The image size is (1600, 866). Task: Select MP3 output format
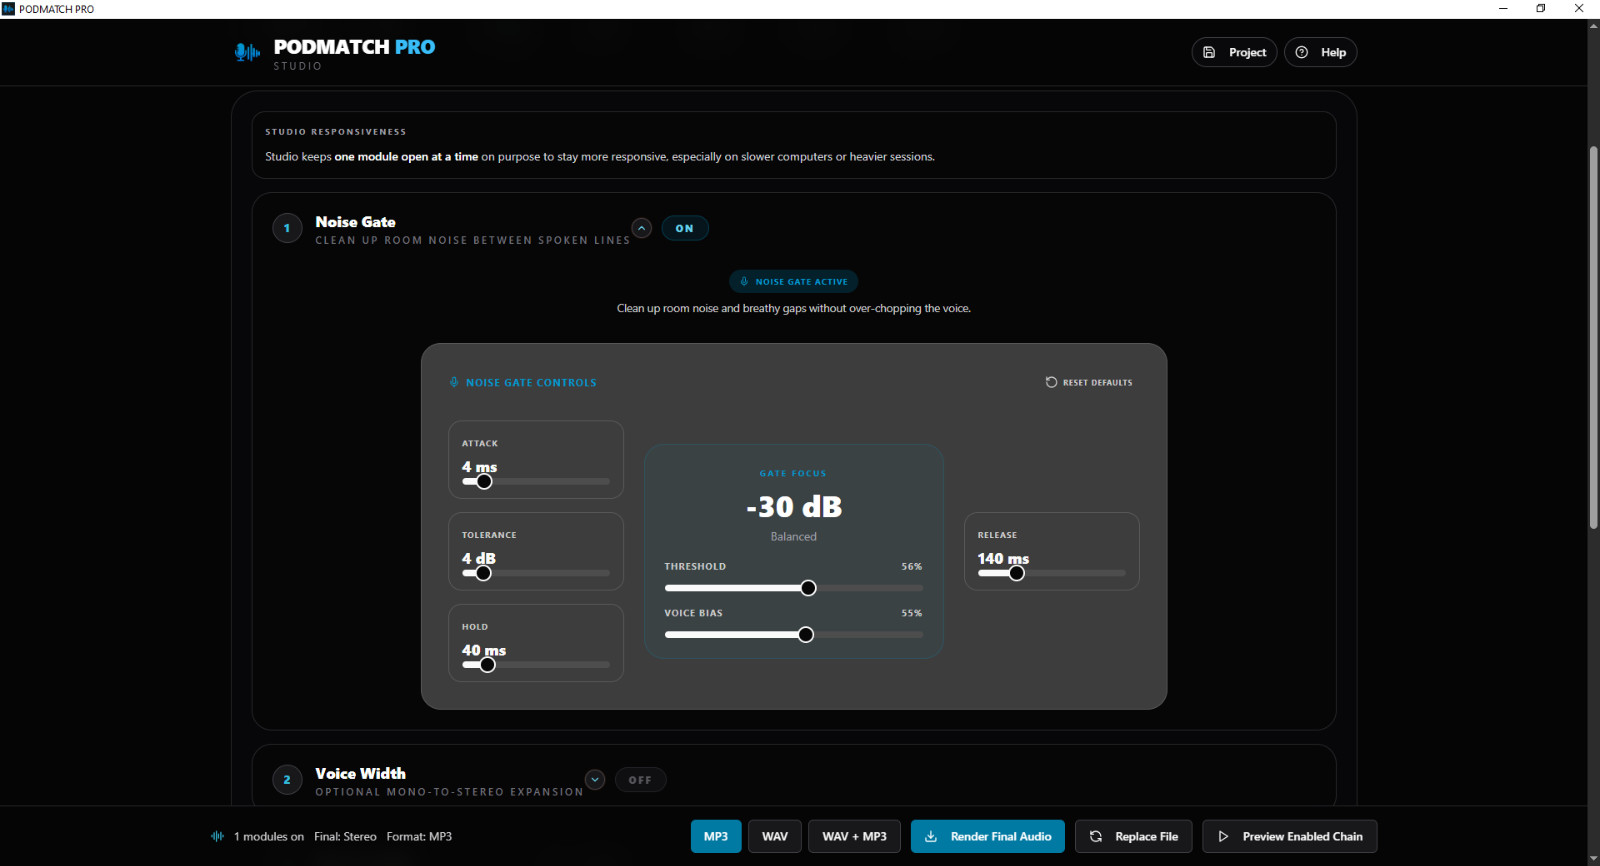716,836
